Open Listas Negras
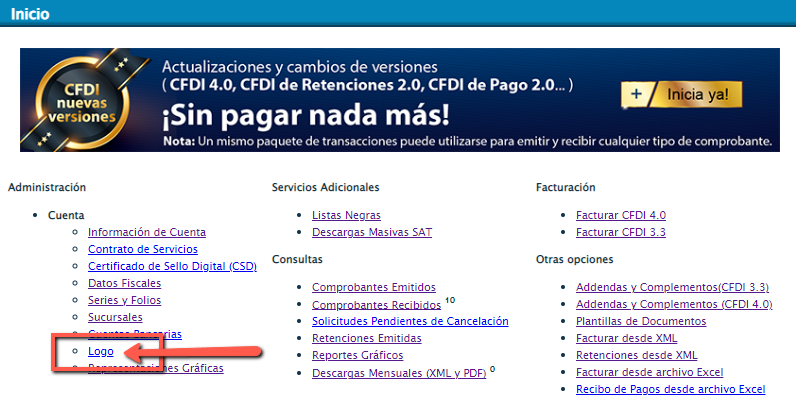796x419 pixels. pos(346,215)
